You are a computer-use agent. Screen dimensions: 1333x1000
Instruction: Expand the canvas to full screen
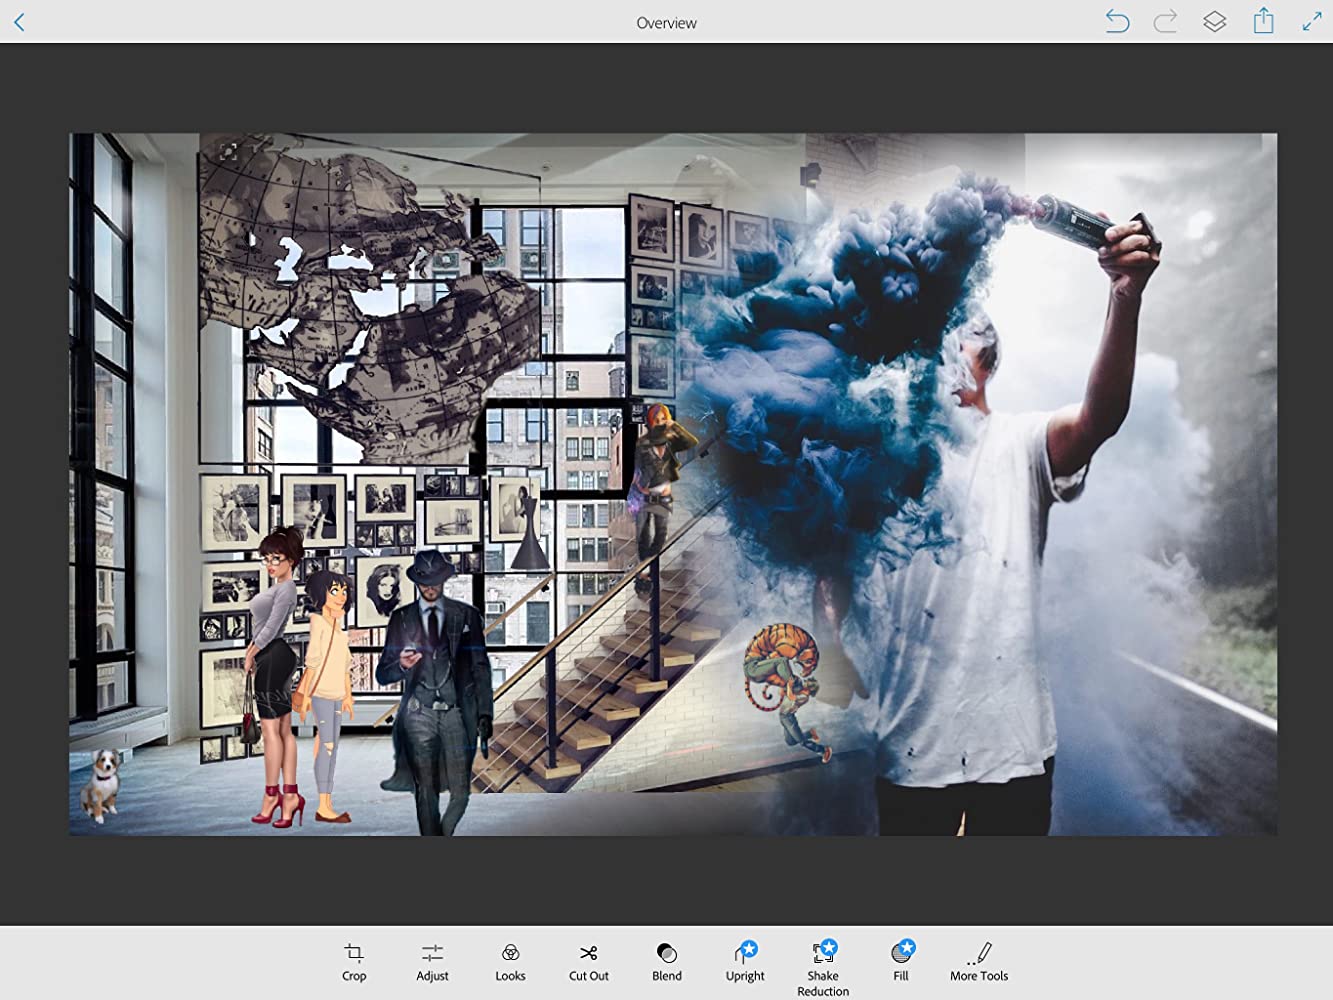point(1312,22)
